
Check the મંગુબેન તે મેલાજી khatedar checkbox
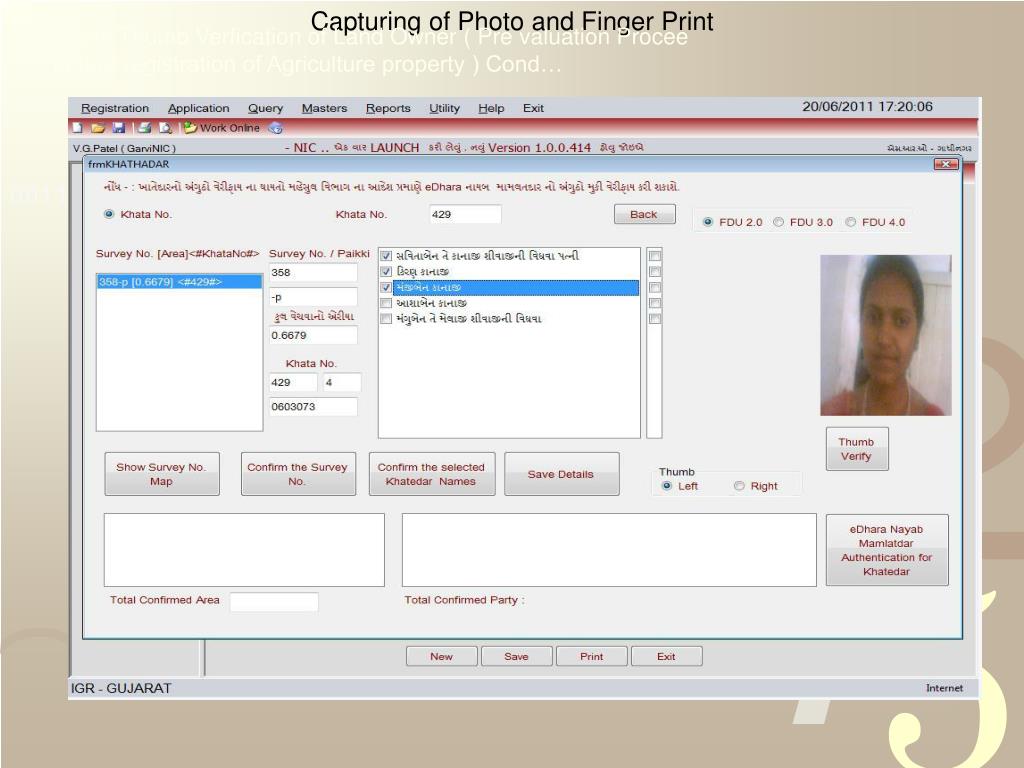click(x=386, y=319)
